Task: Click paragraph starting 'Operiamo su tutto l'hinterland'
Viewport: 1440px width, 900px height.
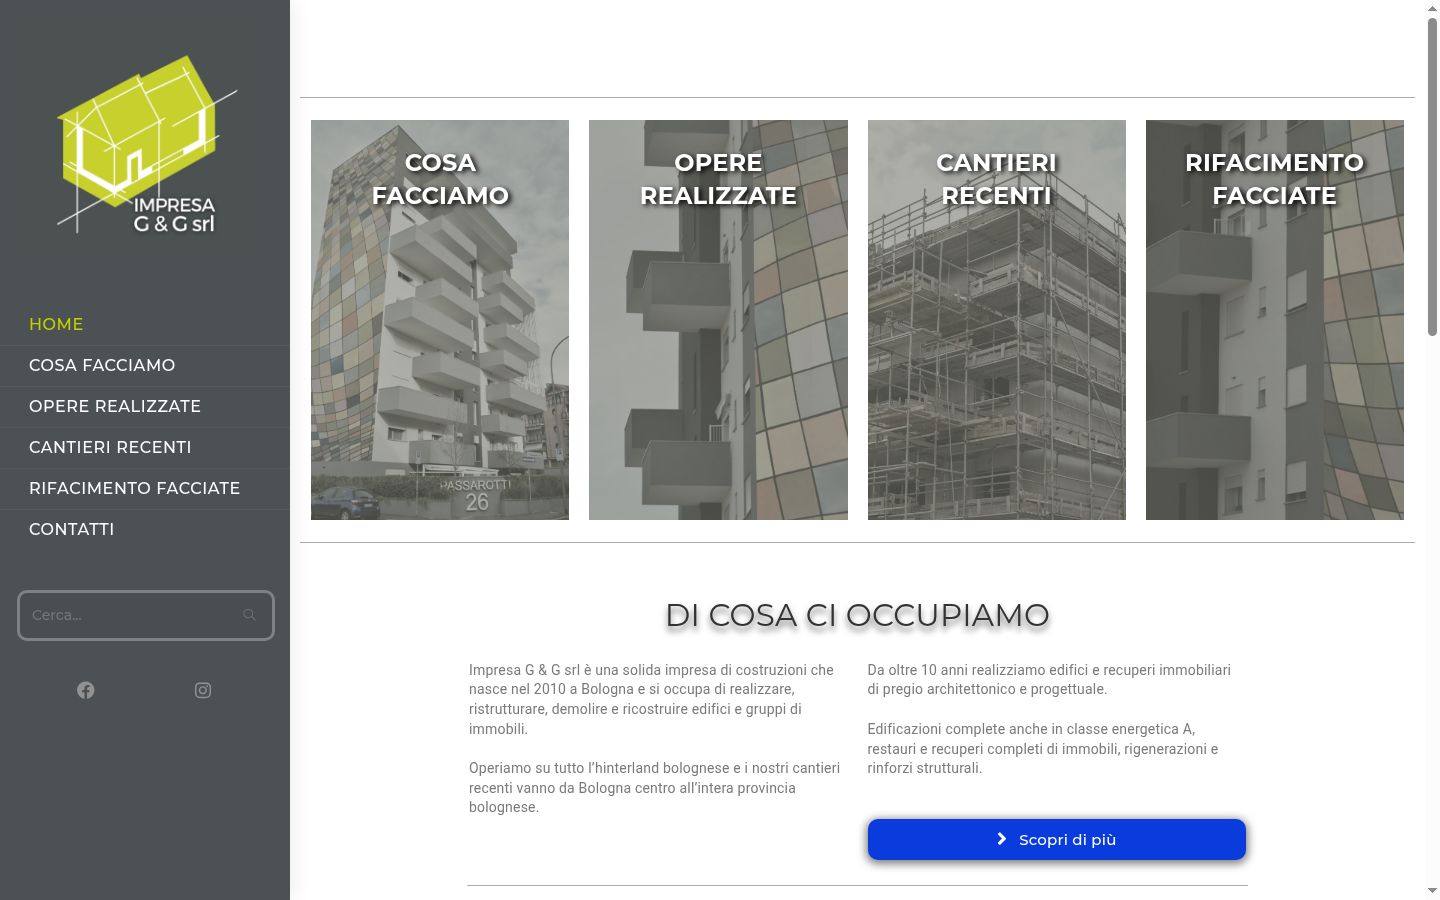Action: 656,788
